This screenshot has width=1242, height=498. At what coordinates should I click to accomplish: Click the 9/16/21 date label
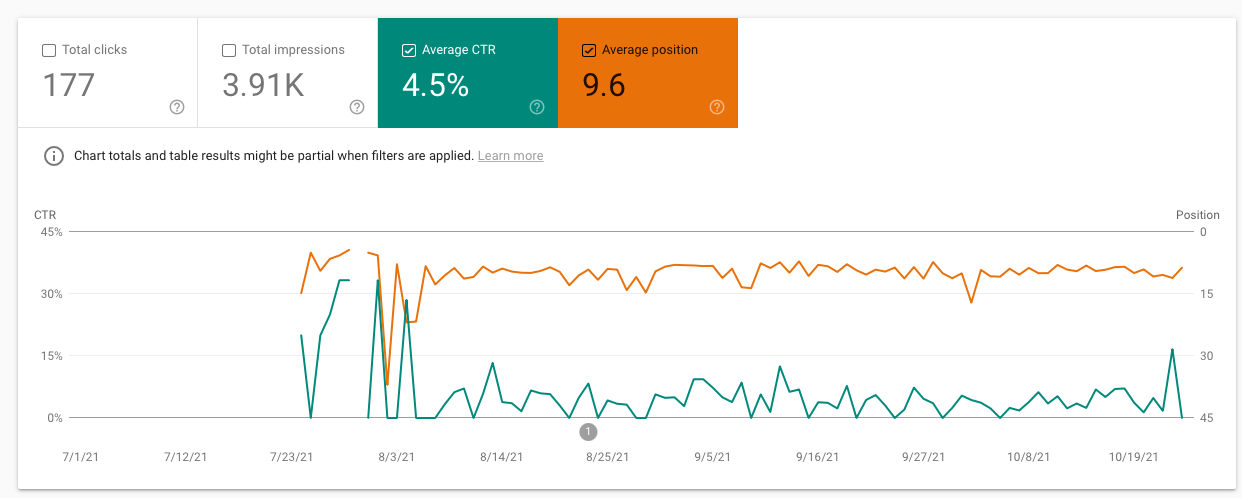coord(818,457)
